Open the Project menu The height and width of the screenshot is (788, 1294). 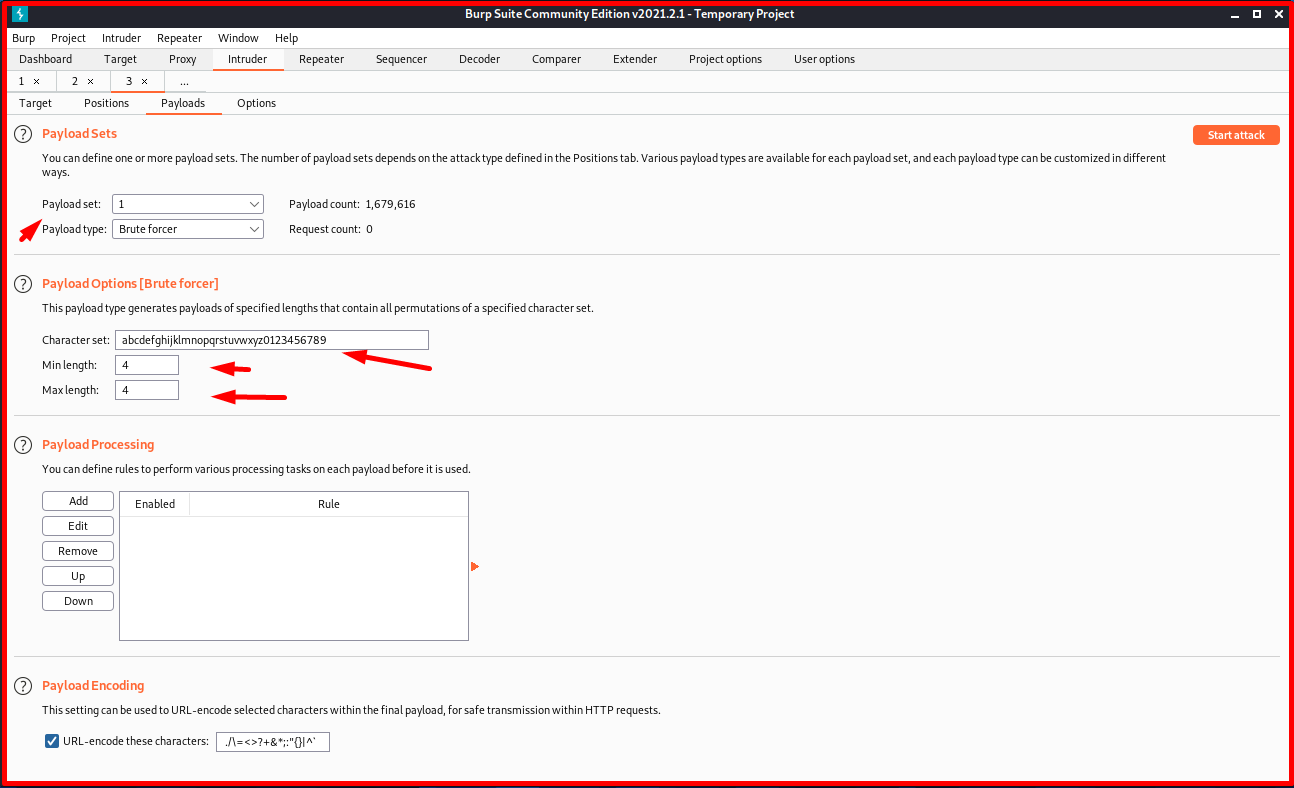69,38
